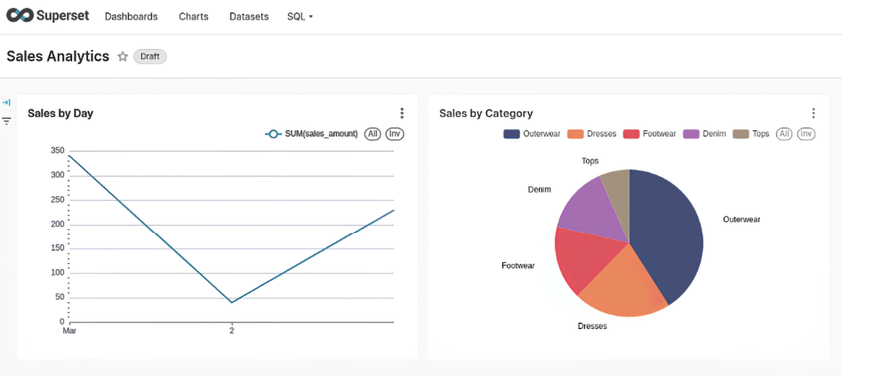Click the orange Dresses pie slice
883x376 pixels.
coord(625,284)
